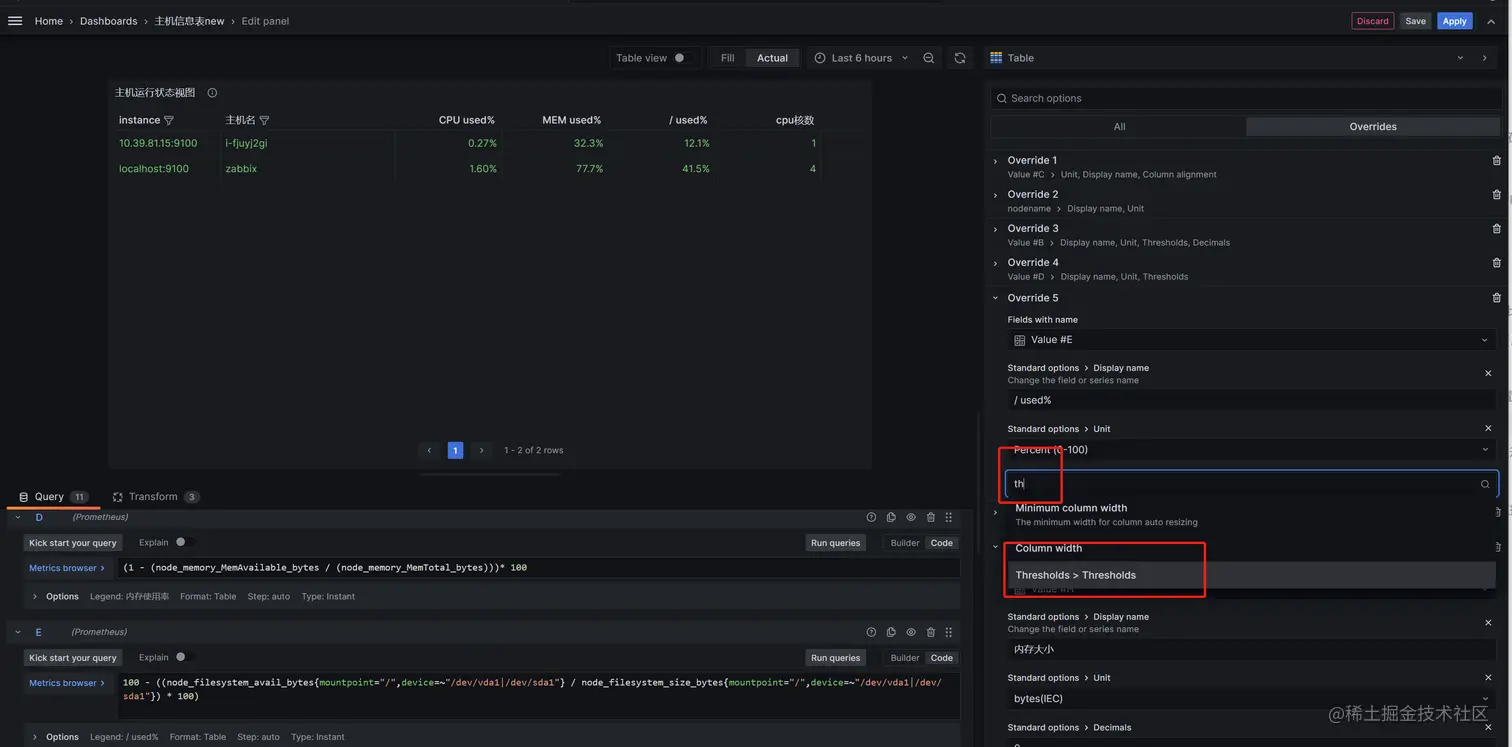Go to the previous table page
The image size is (1512, 747).
(429, 451)
